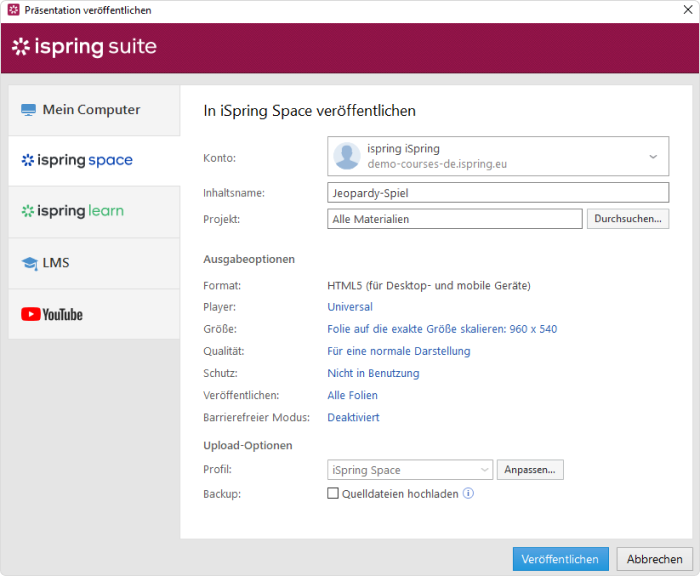Enable the Quelldateien hochladen checkbox
This screenshot has height=577, width=700.
pos(333,493)
